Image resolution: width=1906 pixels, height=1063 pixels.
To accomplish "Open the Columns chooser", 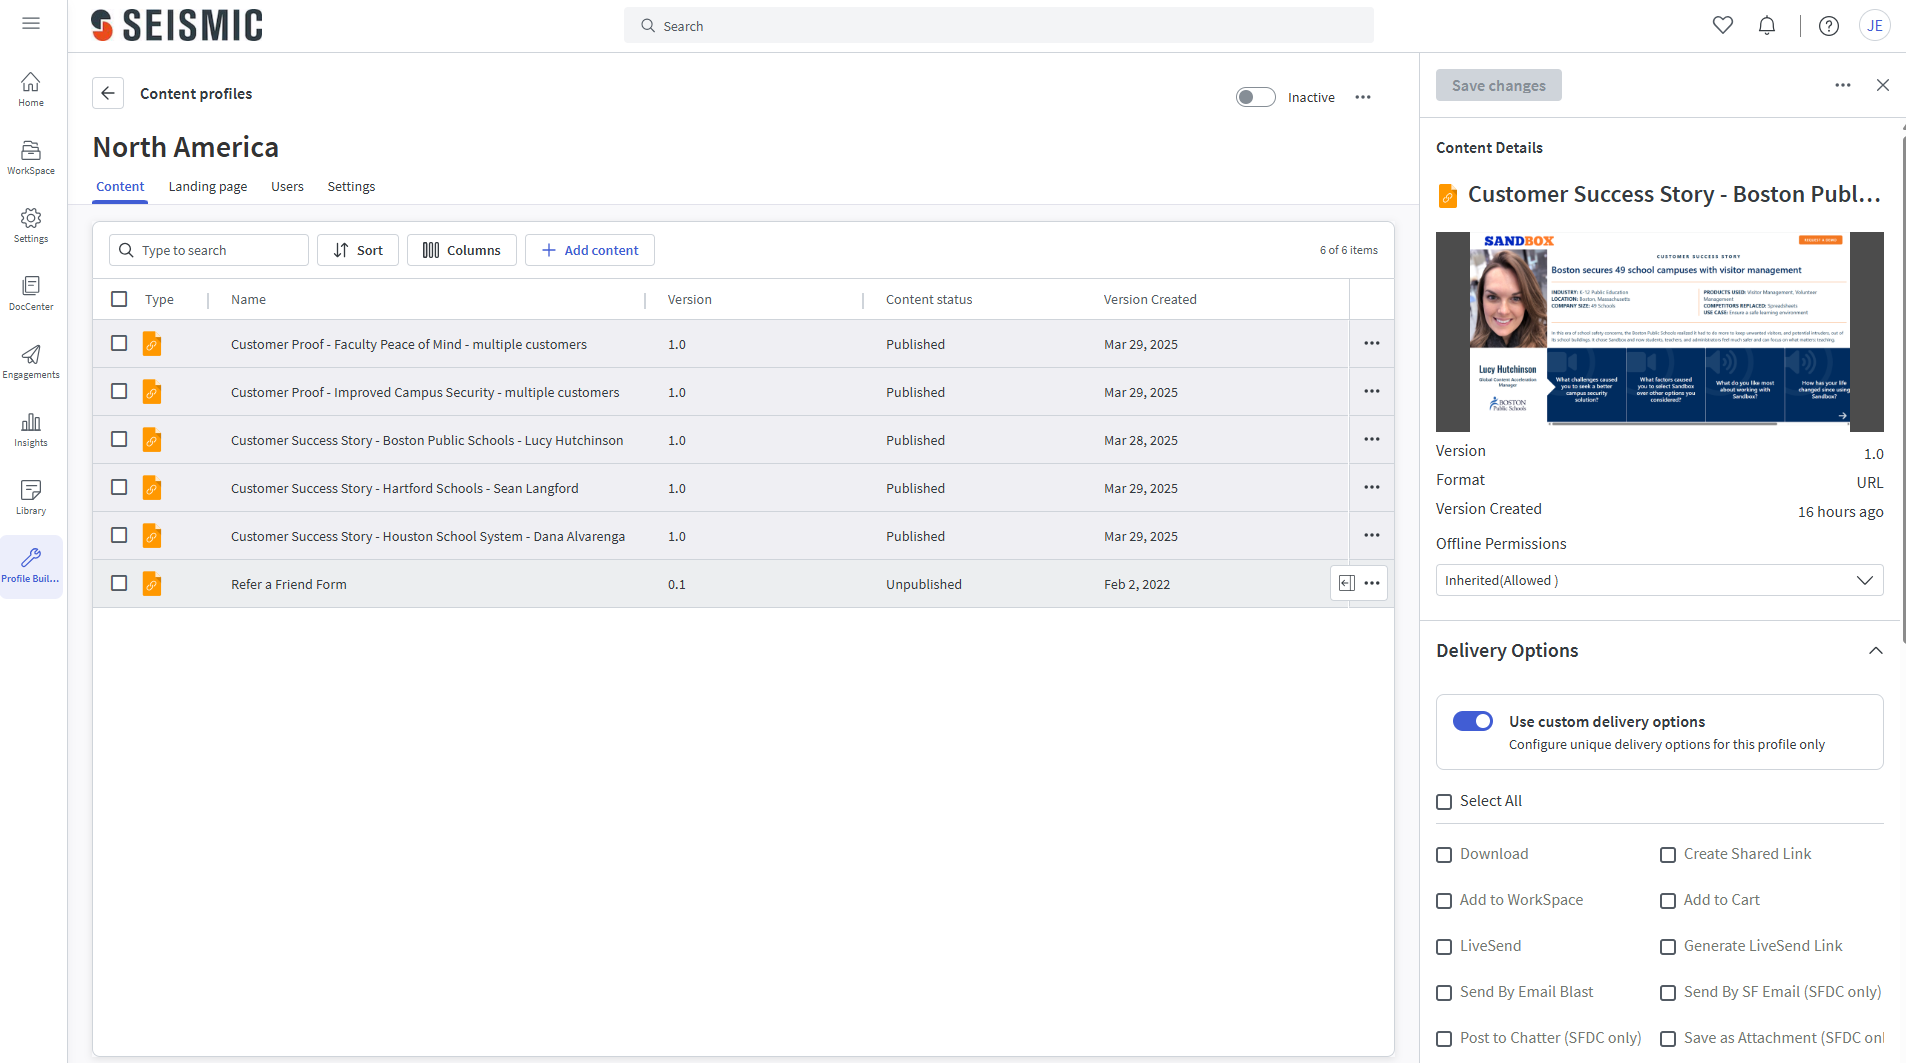I will tap(461, 250).
